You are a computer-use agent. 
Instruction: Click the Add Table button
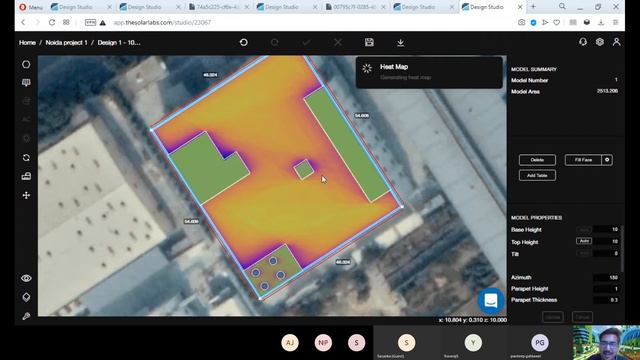(537, 176)
